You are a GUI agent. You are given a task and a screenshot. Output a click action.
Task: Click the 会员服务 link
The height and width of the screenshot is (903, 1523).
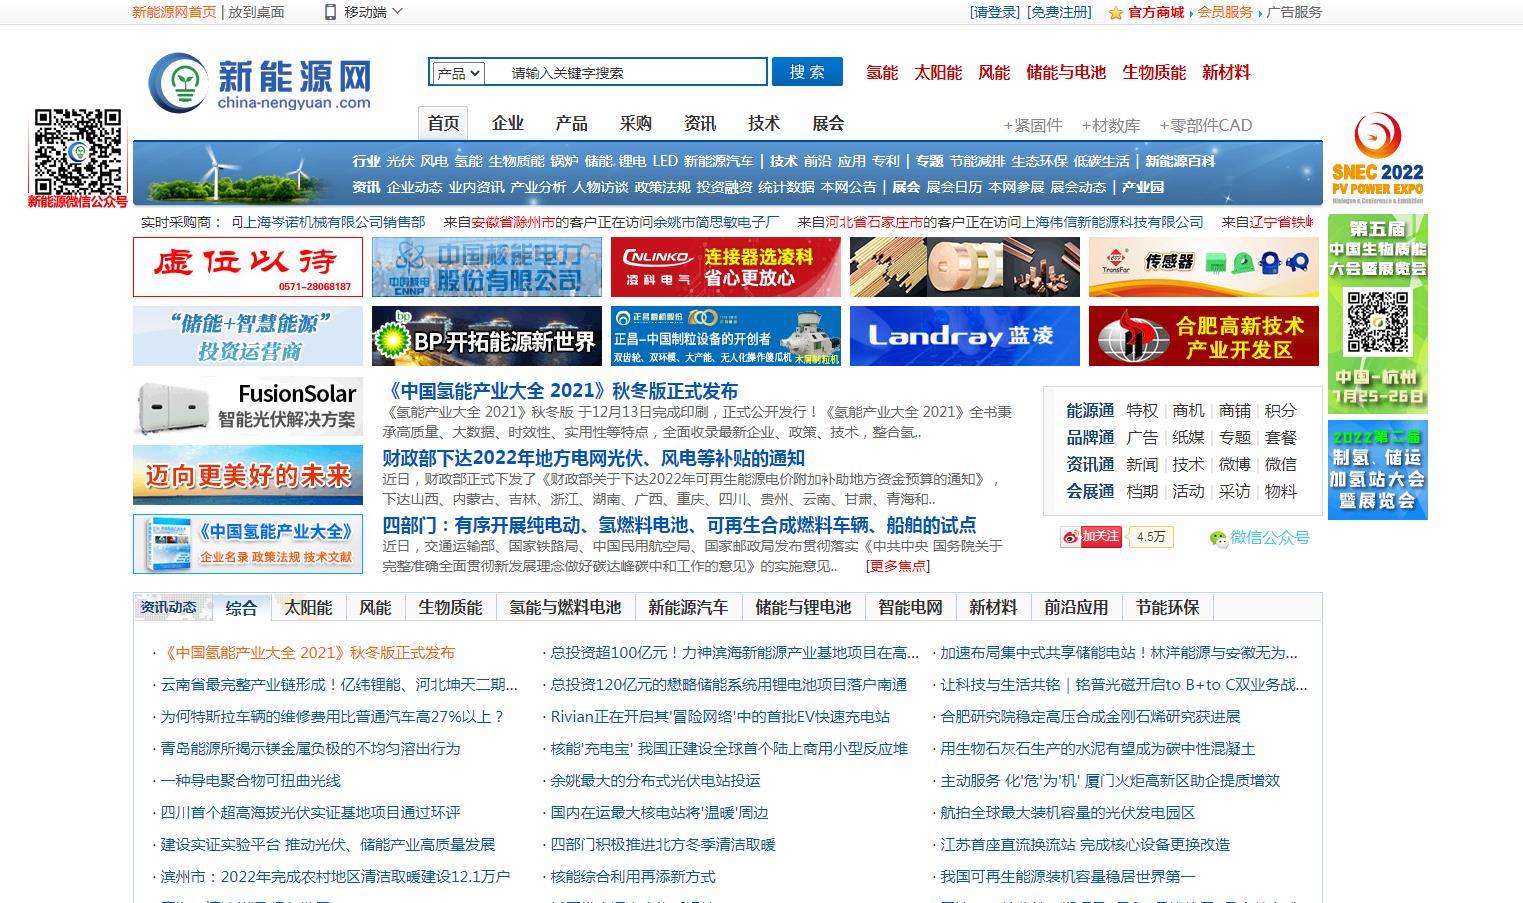1225,12
